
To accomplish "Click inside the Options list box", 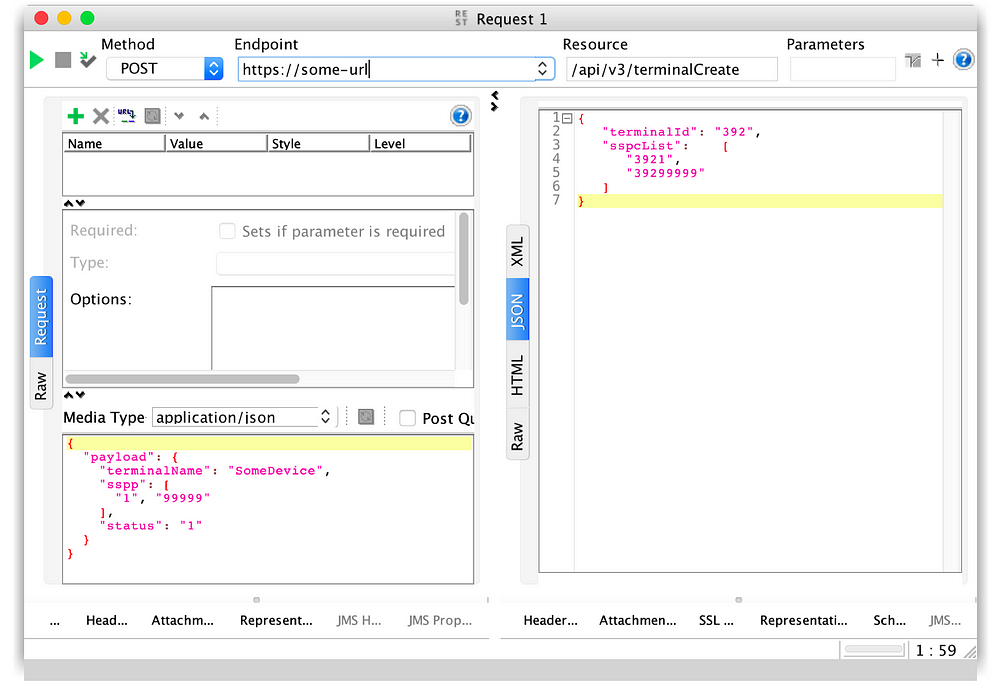I will (333, 328).
